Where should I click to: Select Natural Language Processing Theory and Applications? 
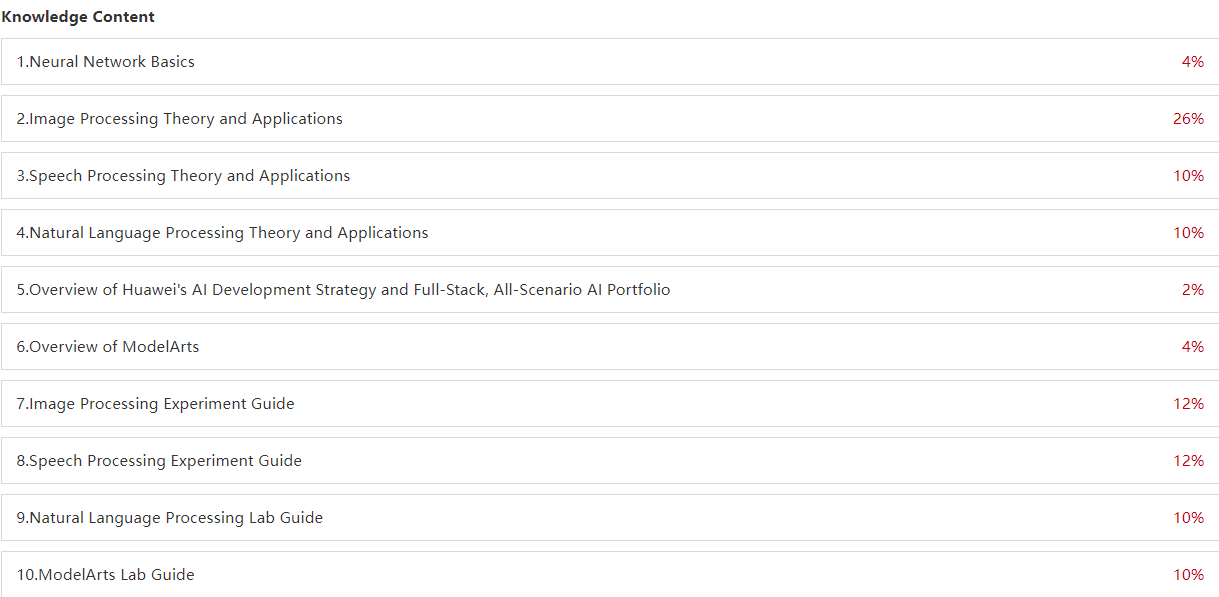pos(609,233)
